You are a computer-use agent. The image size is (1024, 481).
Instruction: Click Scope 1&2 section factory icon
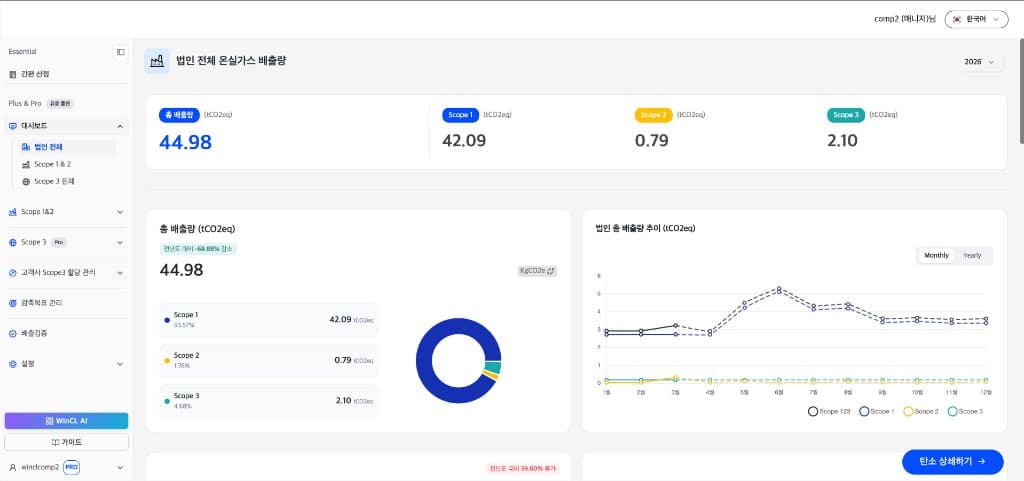click(x=13, y=212)
